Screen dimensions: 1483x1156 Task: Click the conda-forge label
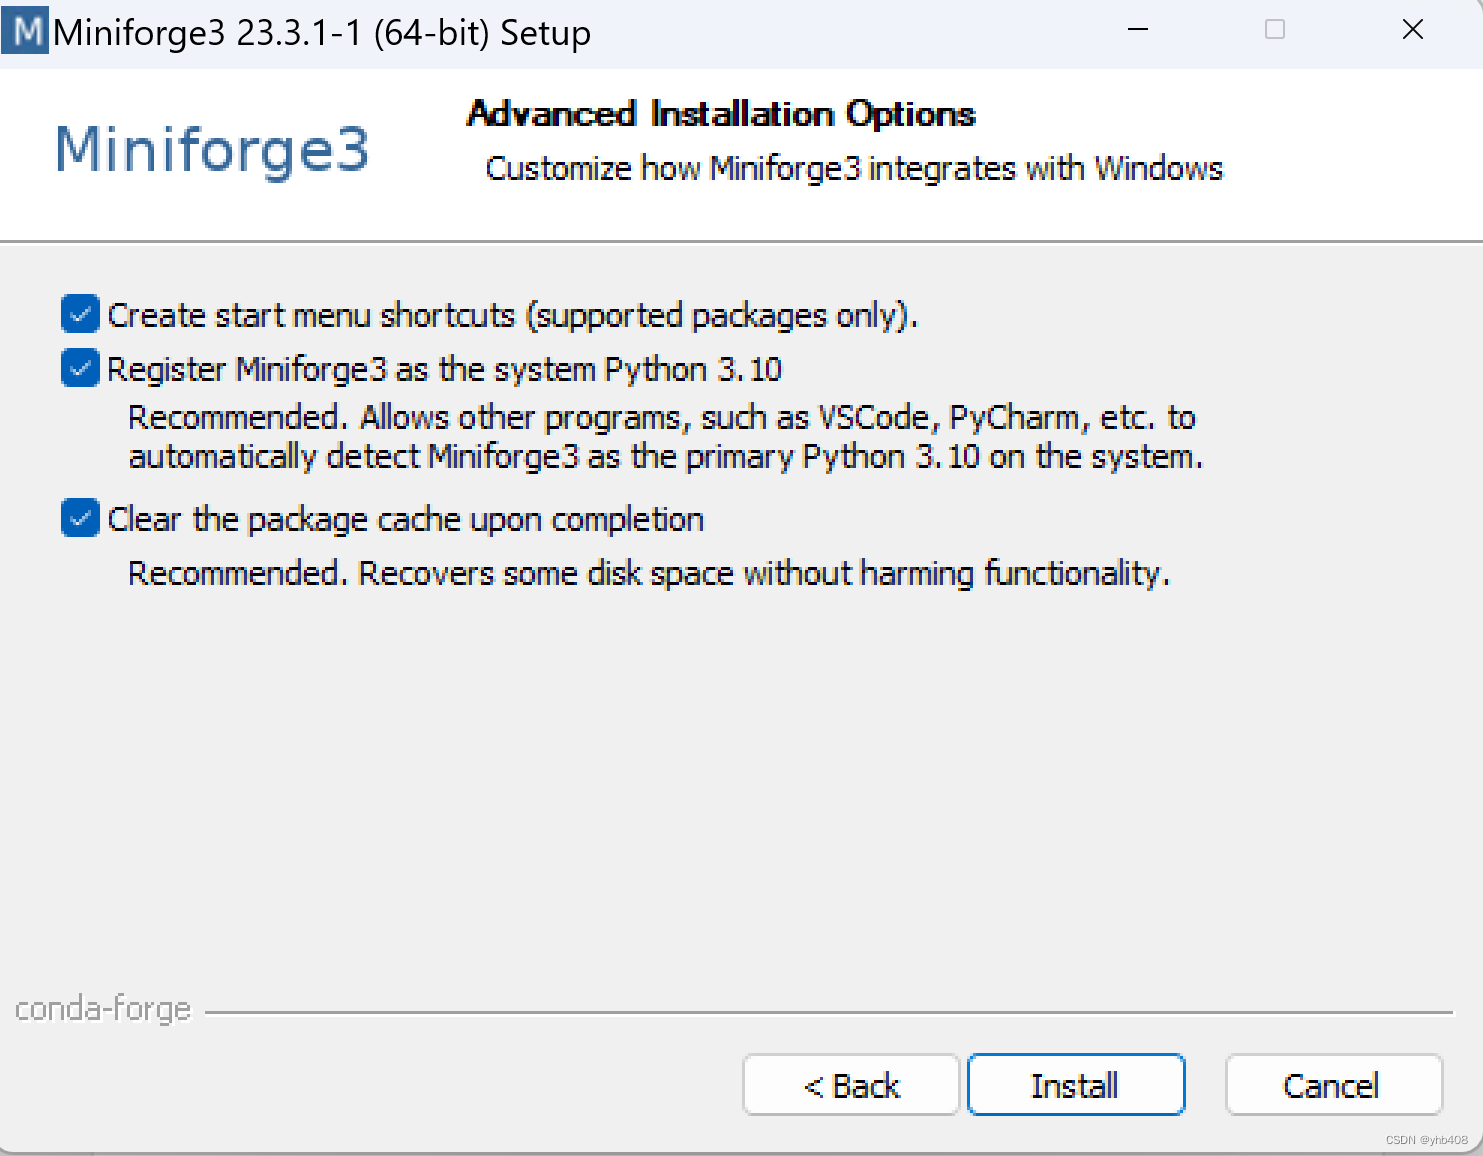coord(102,1009)
